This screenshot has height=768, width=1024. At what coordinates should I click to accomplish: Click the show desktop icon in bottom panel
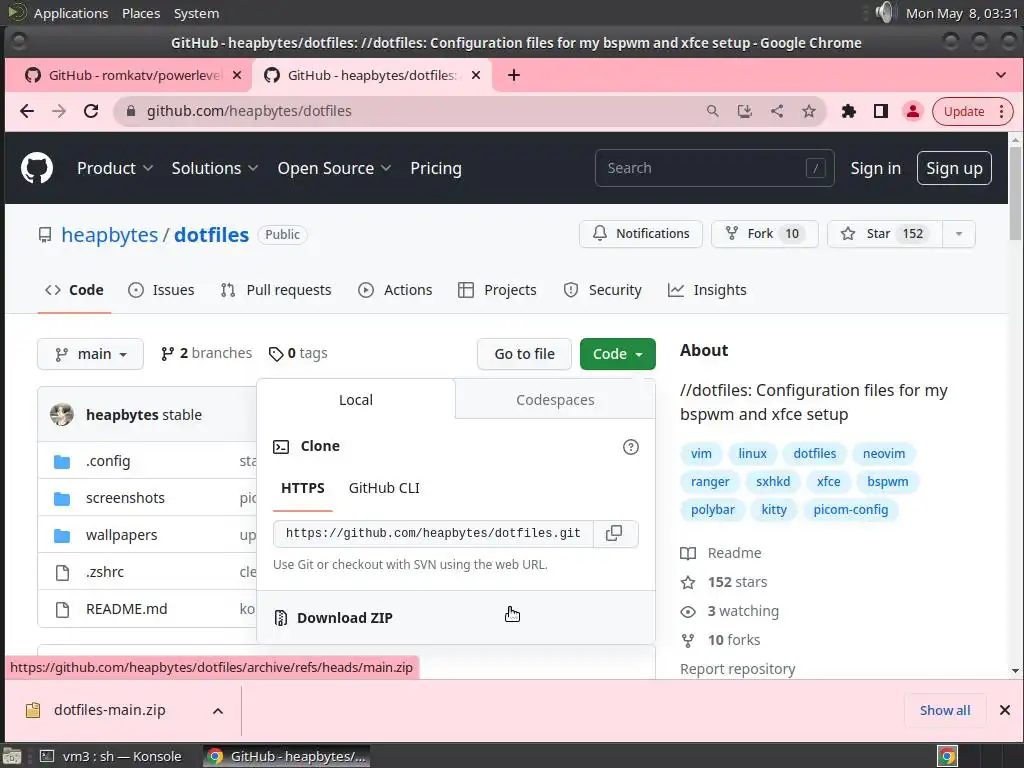(12, 756)
